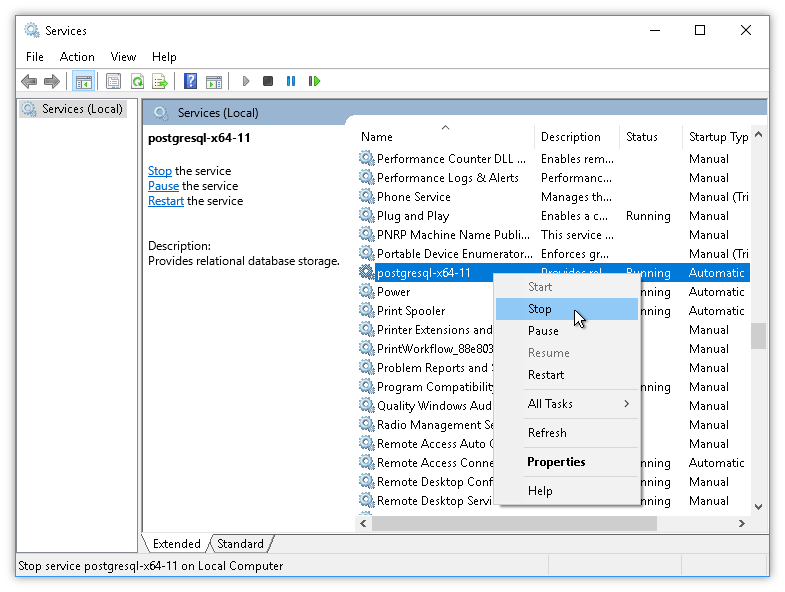Click the Back arrow toolbar icon
785x592 pixels.
29,81
